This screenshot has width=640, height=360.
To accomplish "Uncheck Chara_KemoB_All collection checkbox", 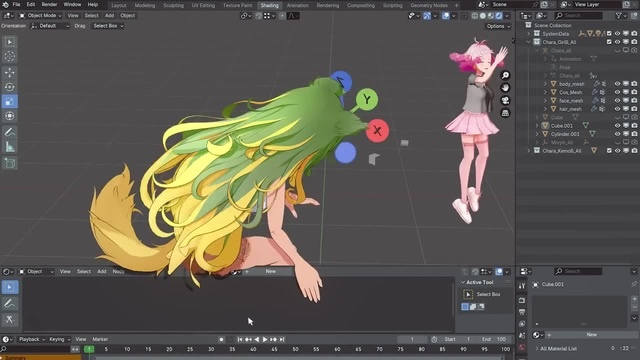I will [x=609, y=151].
